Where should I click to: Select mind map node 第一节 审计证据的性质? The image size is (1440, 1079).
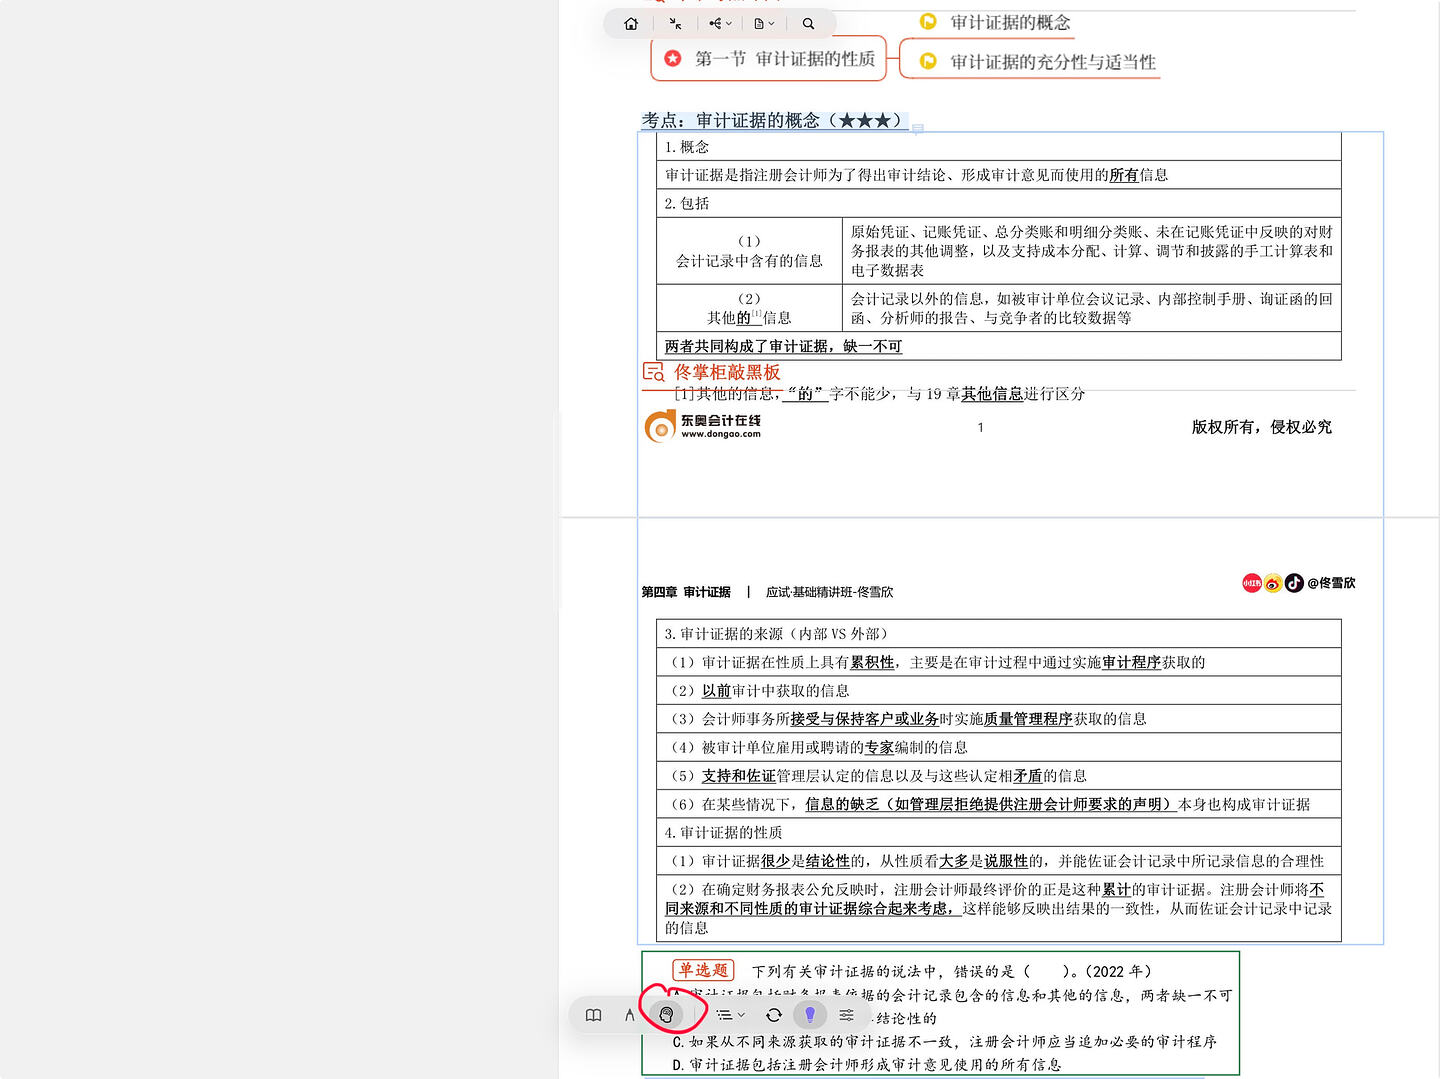click(x=769, y=59)
